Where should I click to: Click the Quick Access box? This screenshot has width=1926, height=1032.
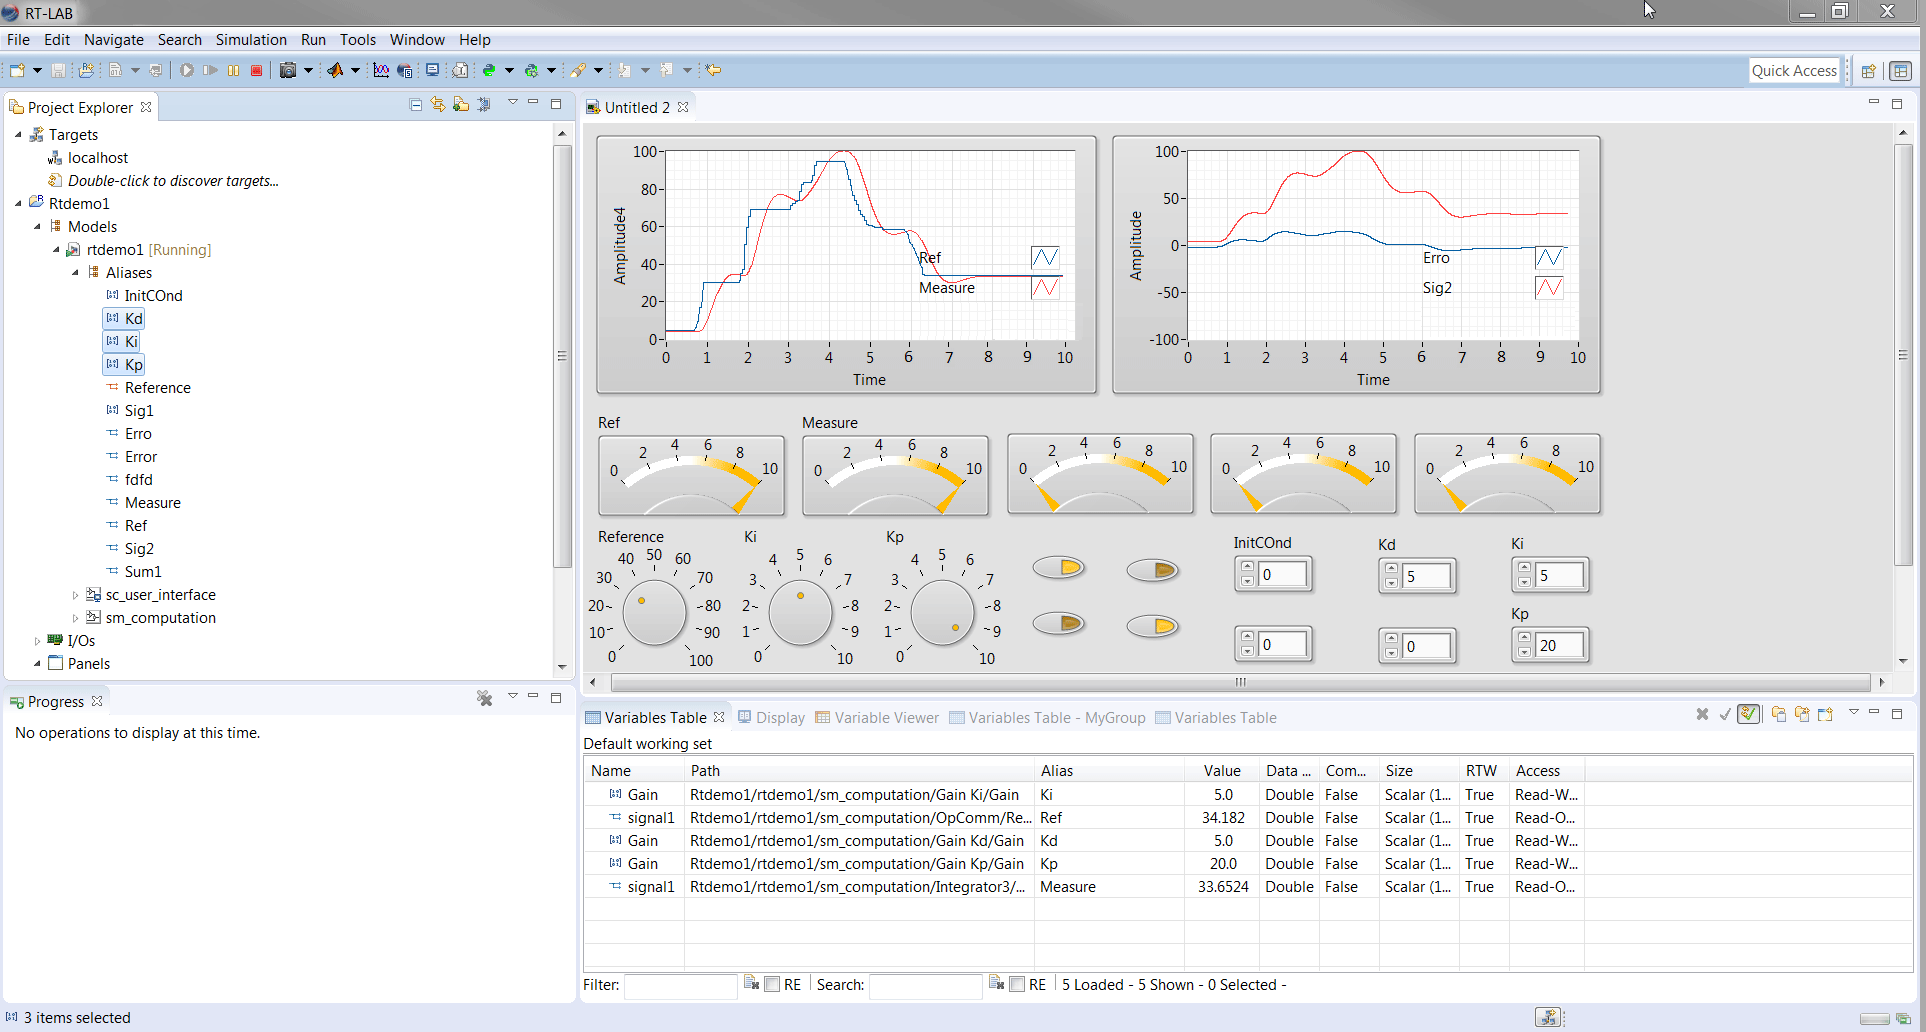point(1794,71)
